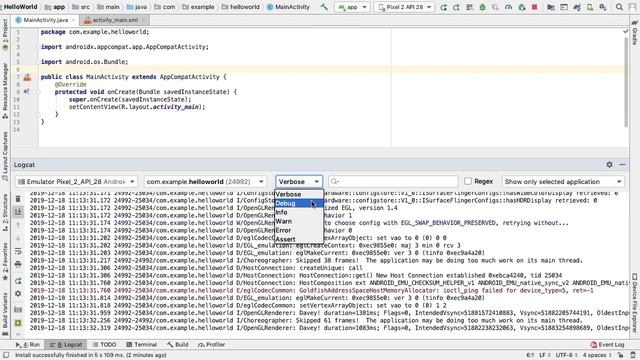The width and height of the screenshot is (640, 360).
Task: Click the Debug app bug icon
Action: click(482, 7)
